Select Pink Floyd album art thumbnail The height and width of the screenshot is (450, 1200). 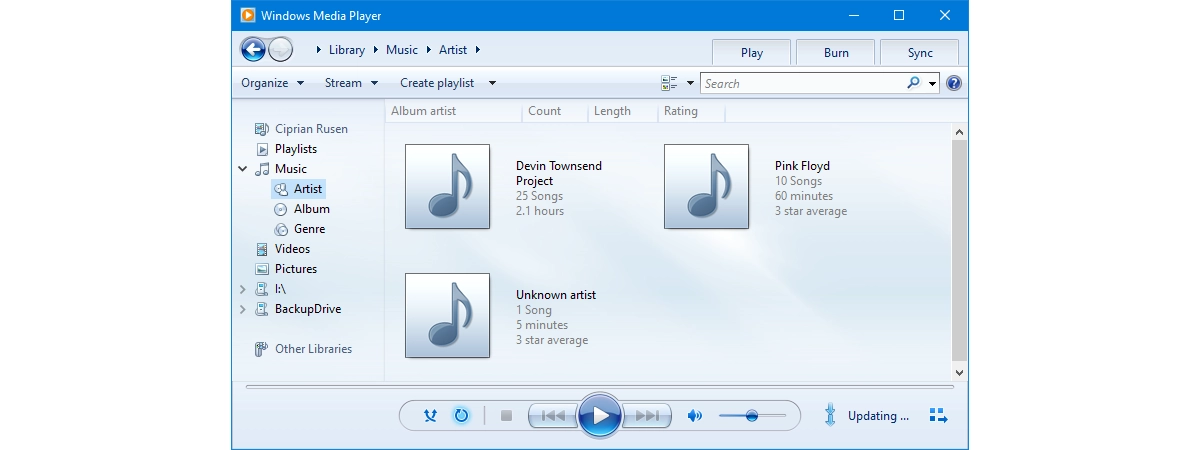(x=706, y=186)
